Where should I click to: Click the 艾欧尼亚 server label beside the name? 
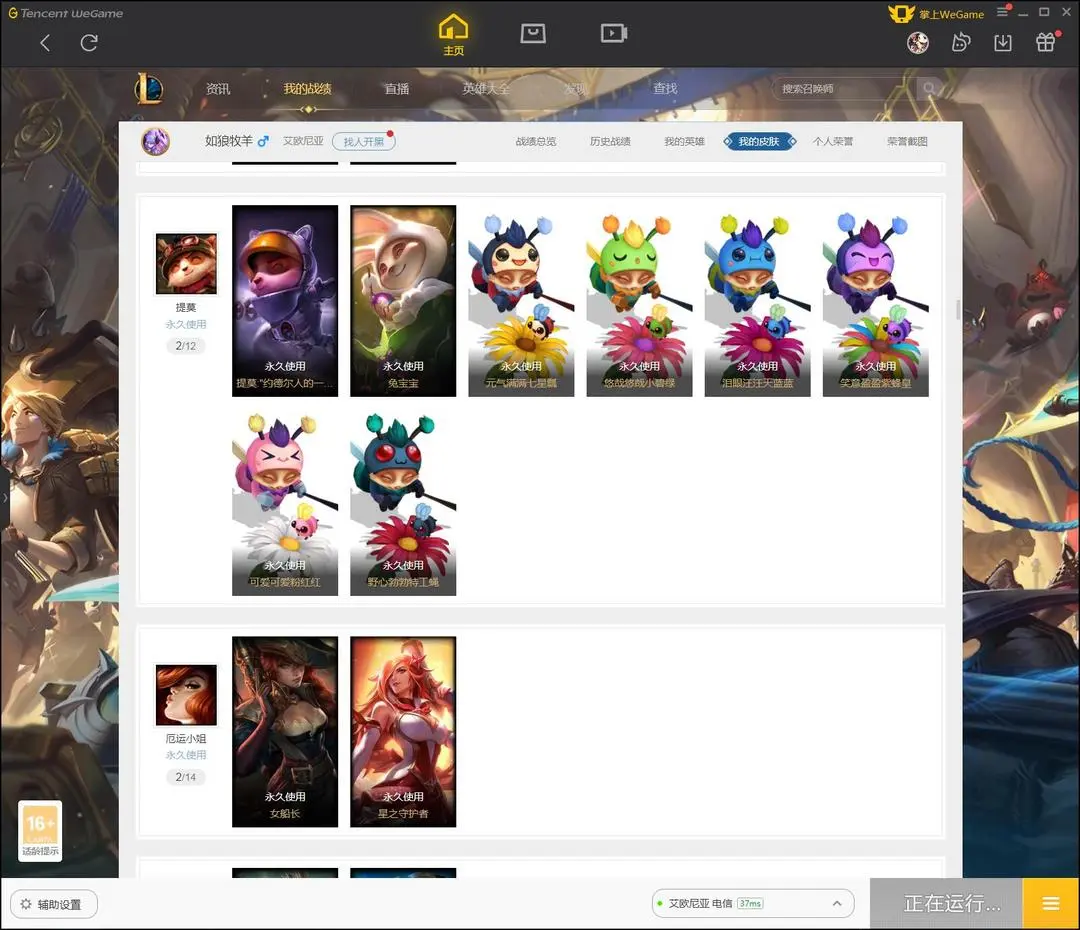click(x=303, y=141)
